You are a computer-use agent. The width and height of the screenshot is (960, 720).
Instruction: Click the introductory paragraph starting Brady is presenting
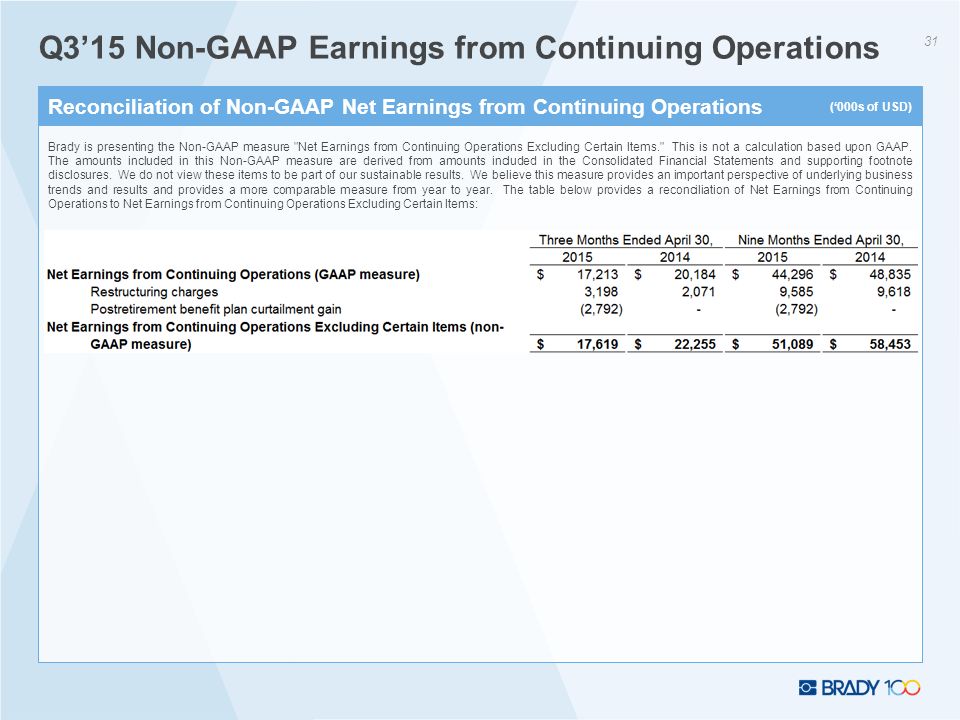pos(480,175)
